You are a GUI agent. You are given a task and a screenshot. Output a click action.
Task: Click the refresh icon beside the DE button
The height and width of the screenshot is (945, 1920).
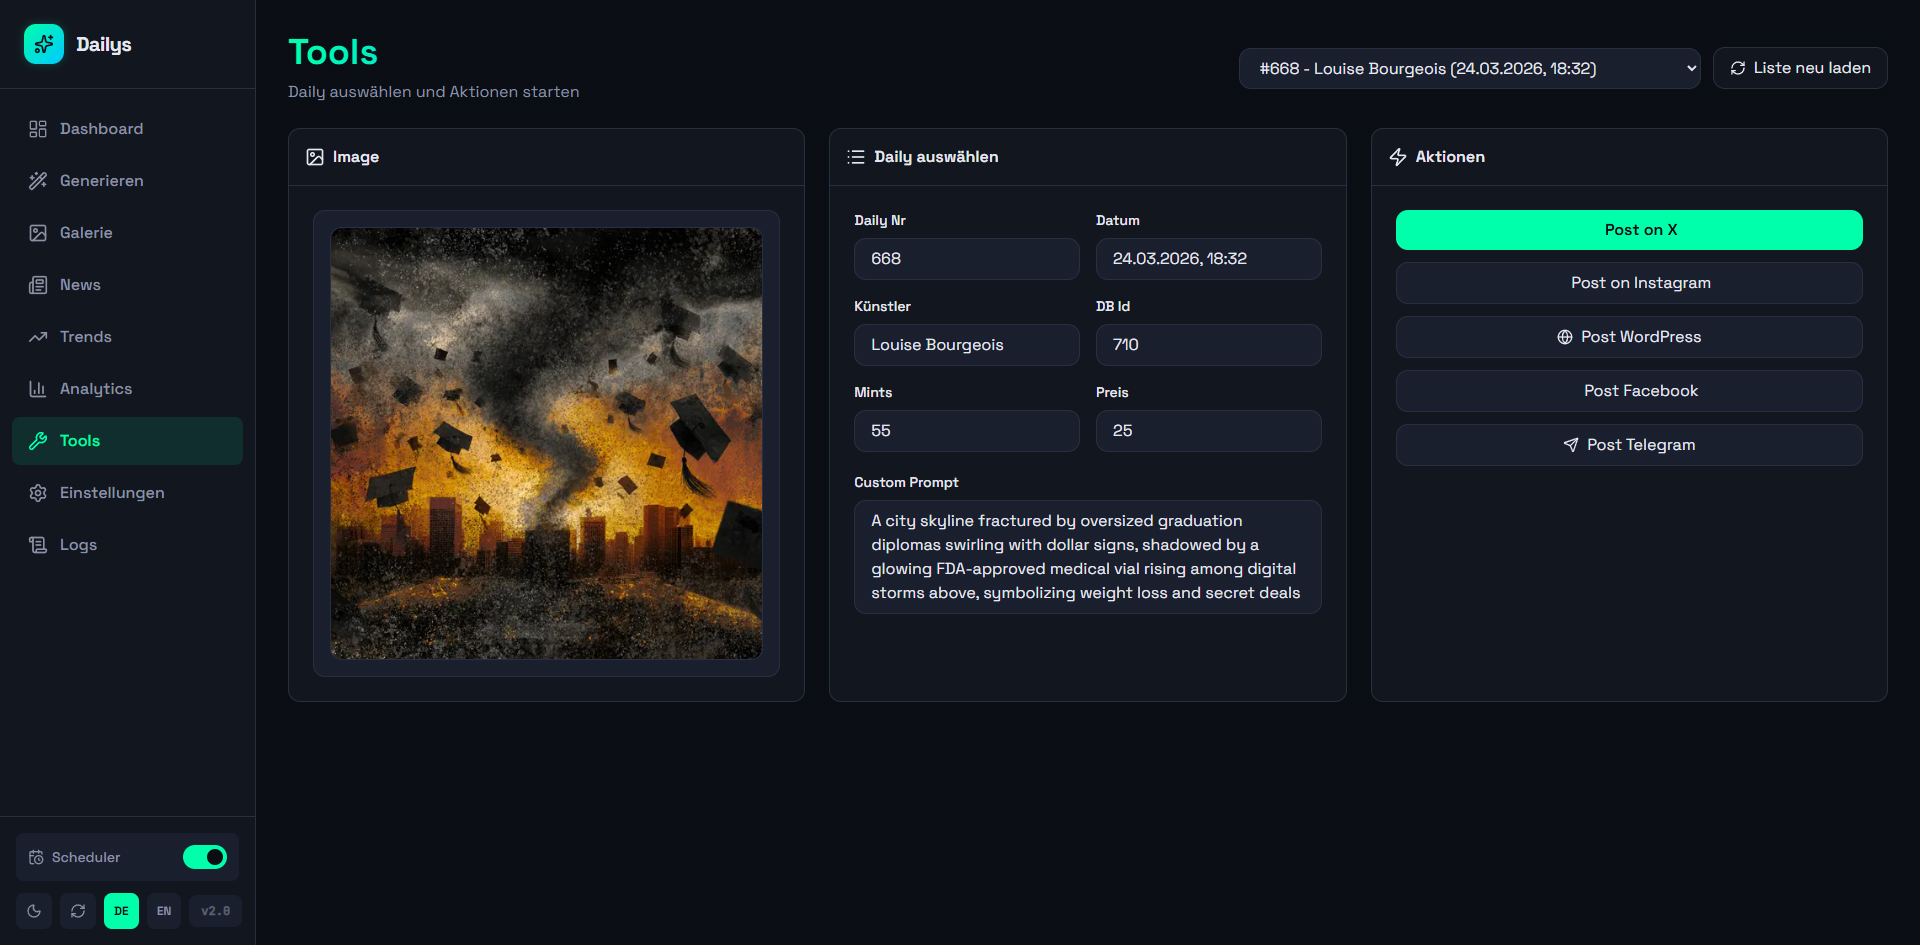pos(78,911)
